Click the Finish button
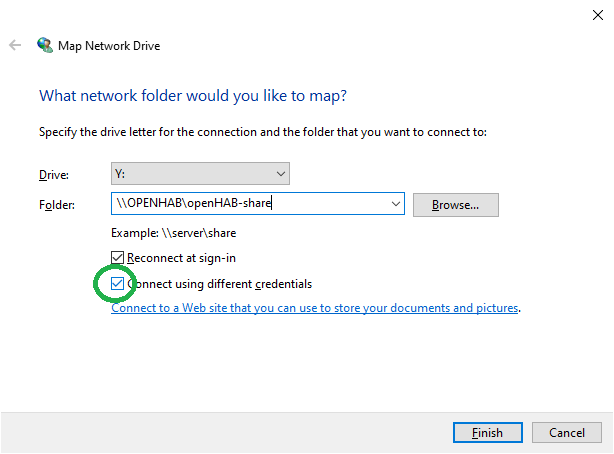The width and height of the screenshot is (614, 454). pyautogui.click(x=486, y=432)
